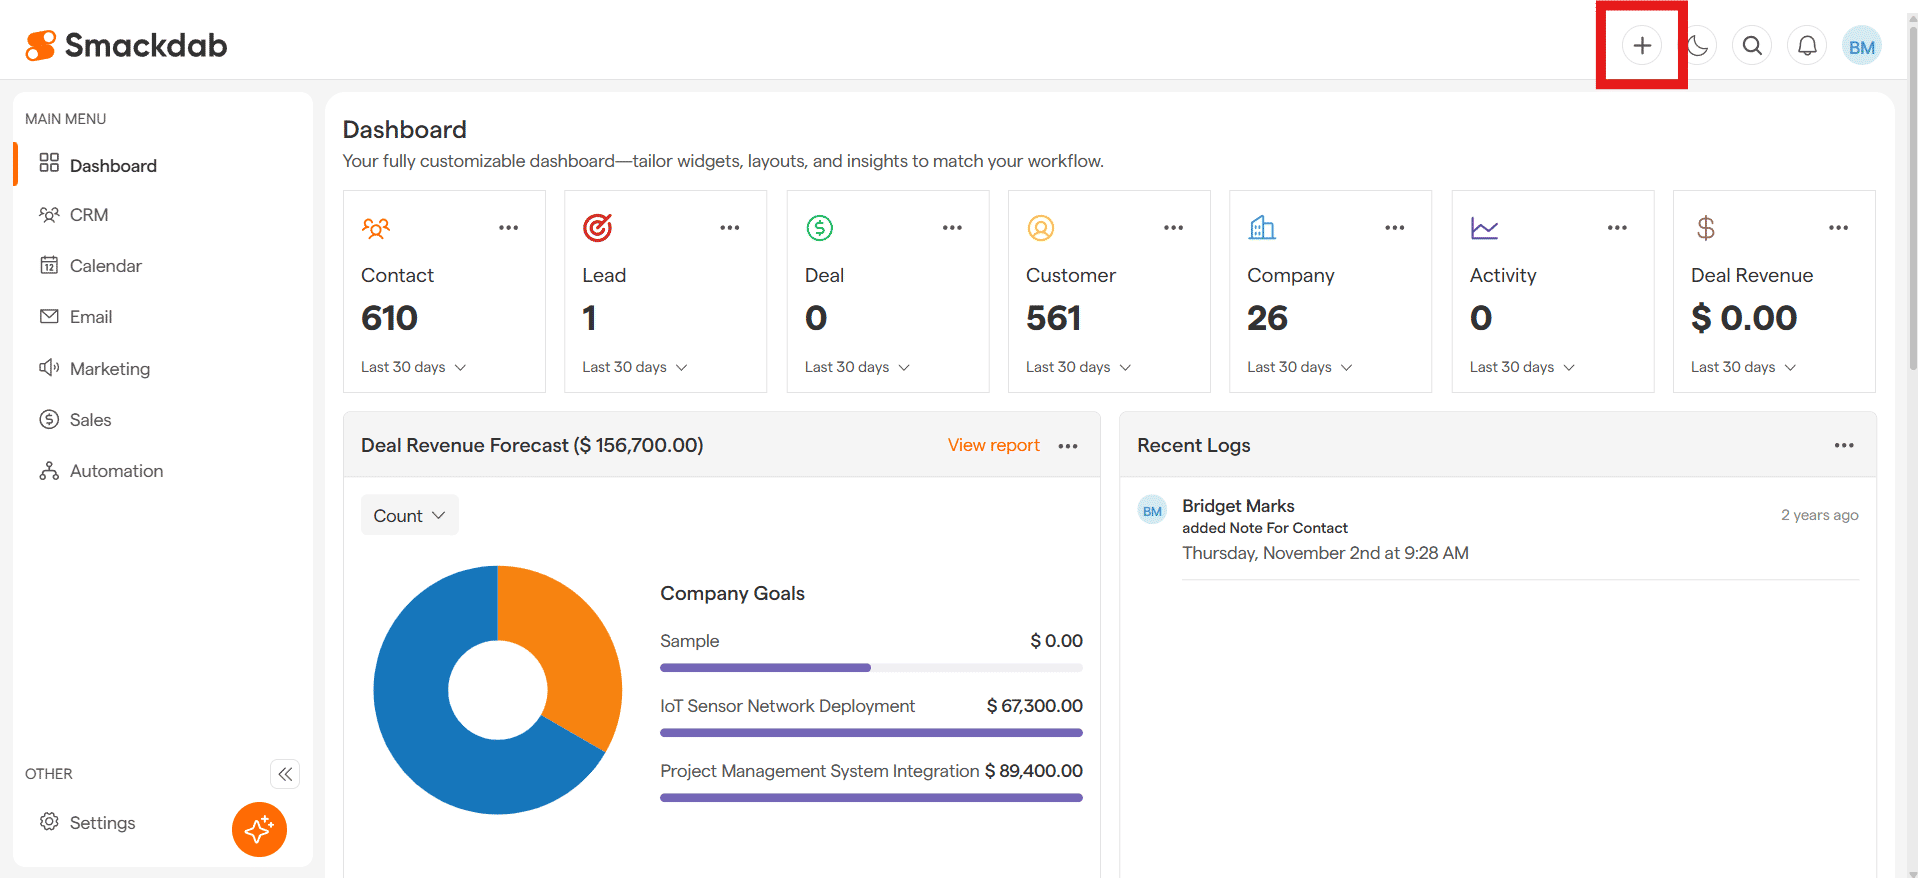Click the orange AI sparkle button

[259, 829]
